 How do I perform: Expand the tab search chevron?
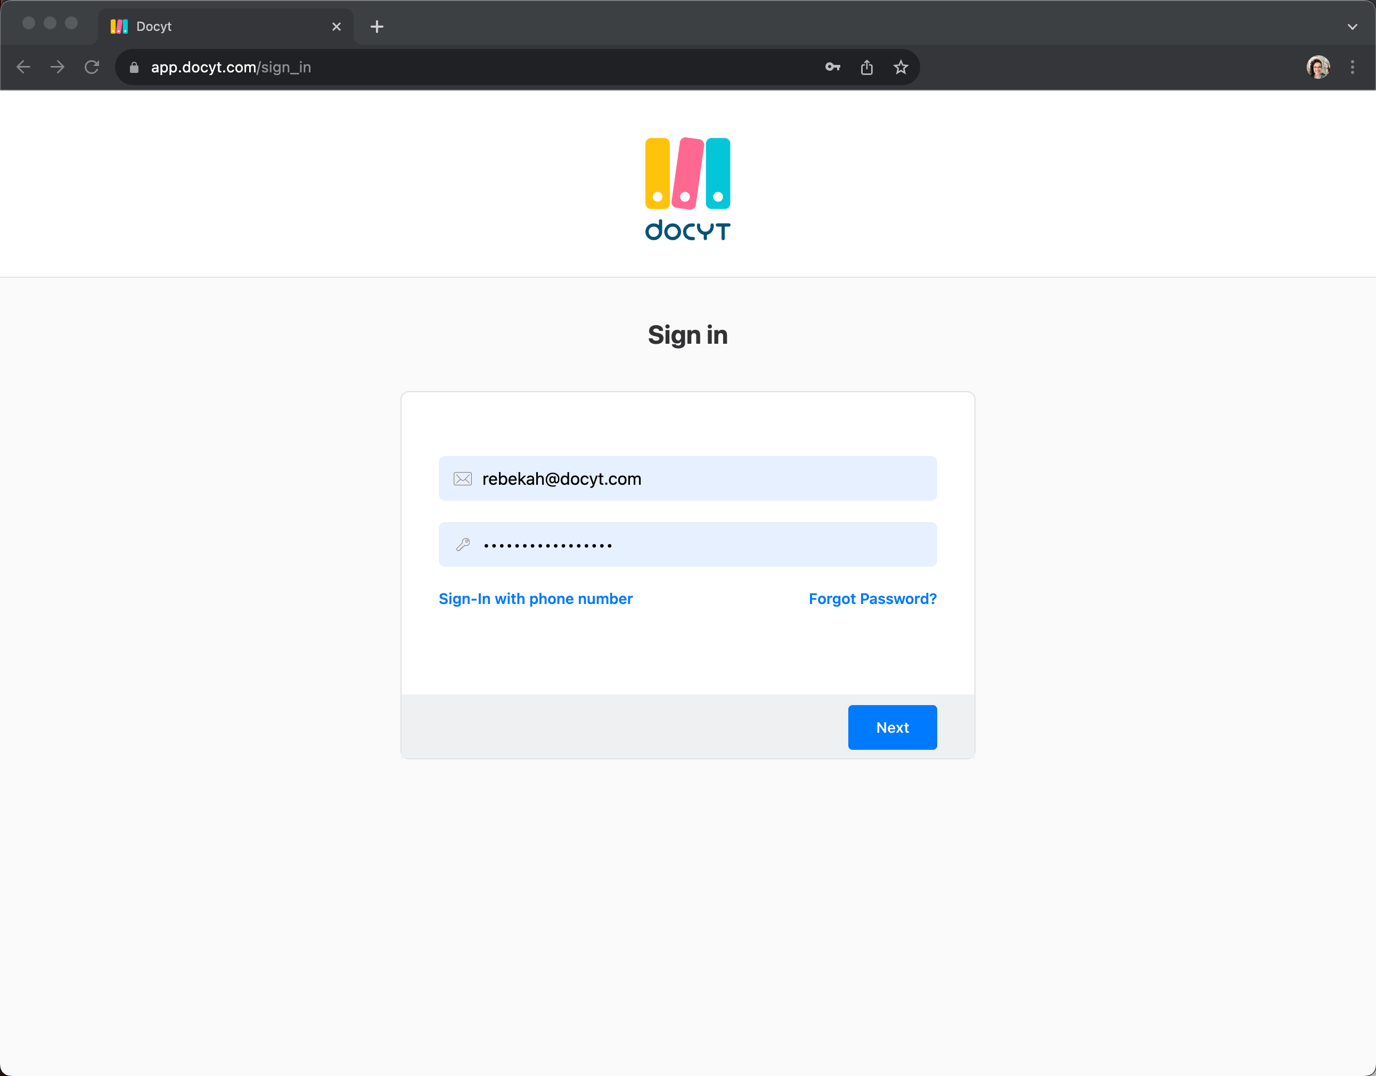[1352, 27]
